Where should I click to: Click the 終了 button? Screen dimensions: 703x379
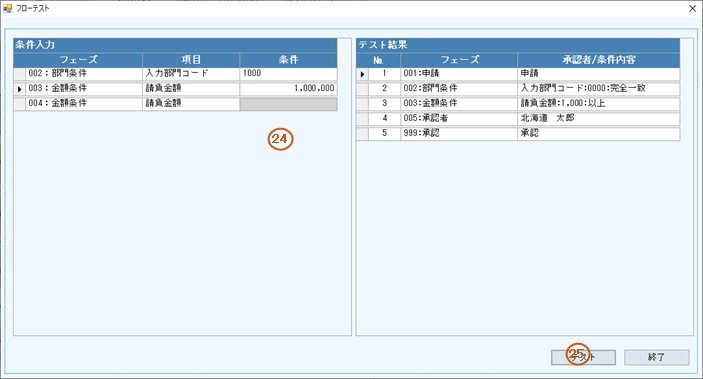tap(656, 357)
